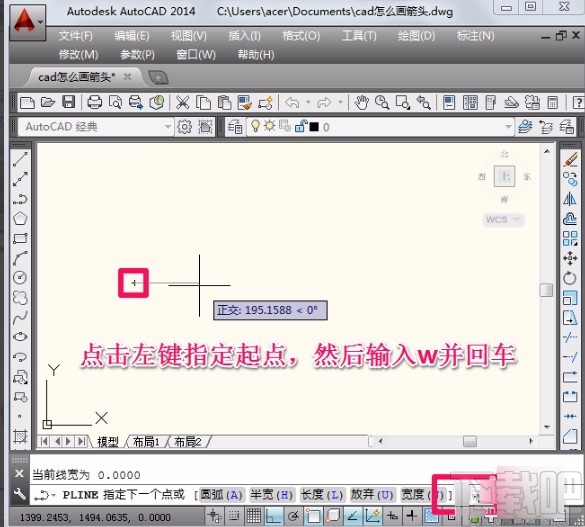Select the Move modify tool

[x=570, y=258]
